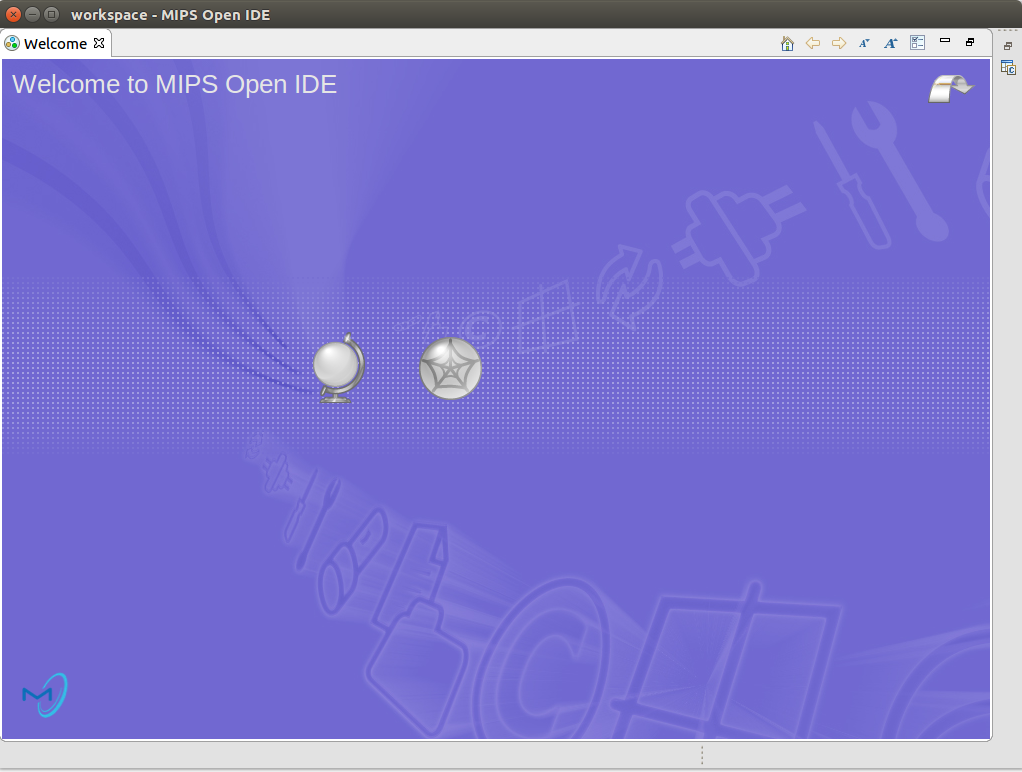
Task: Restore the Welcome view with the double-window icon
Action: (970, 42)
